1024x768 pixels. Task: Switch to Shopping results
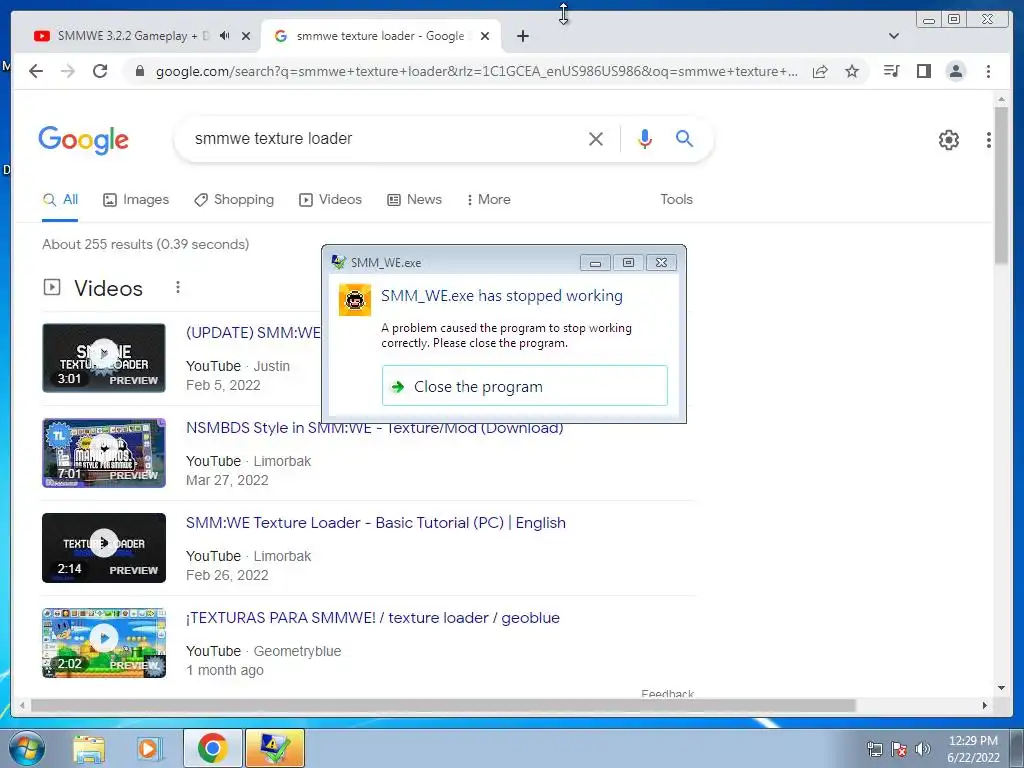coord(234,200)
